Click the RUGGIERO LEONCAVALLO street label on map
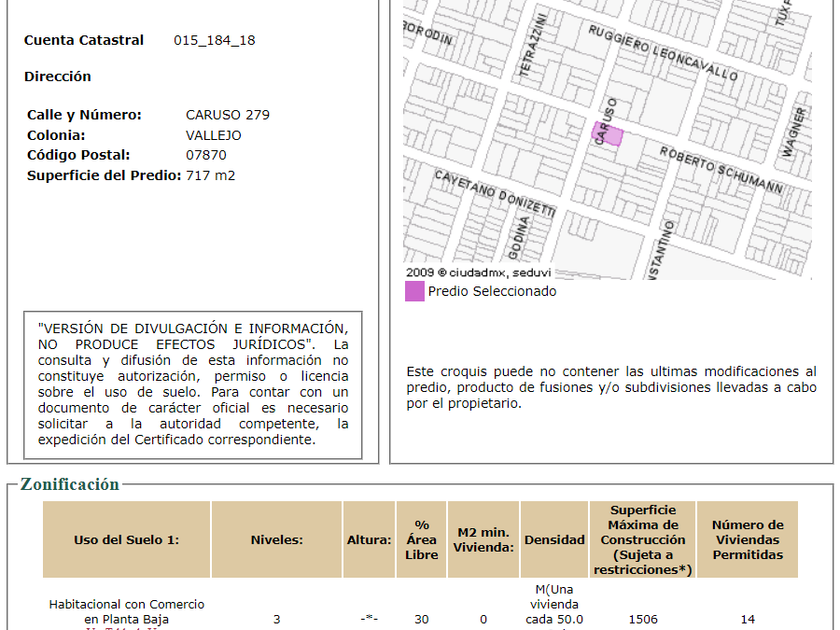Viewport: 840px width, 630px height. point(663,52)
